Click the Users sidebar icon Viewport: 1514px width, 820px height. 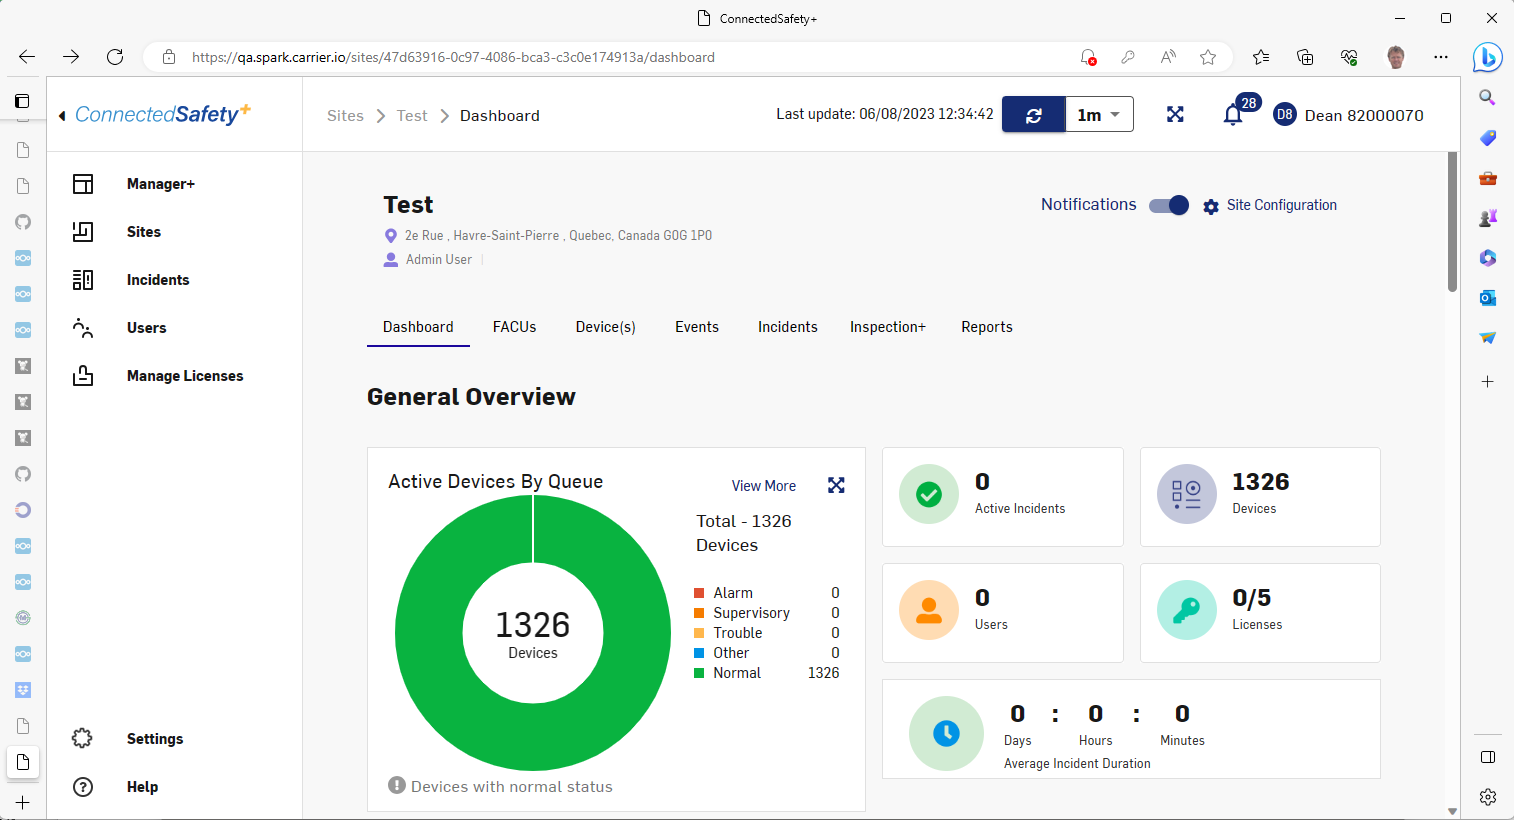[83, 328]
